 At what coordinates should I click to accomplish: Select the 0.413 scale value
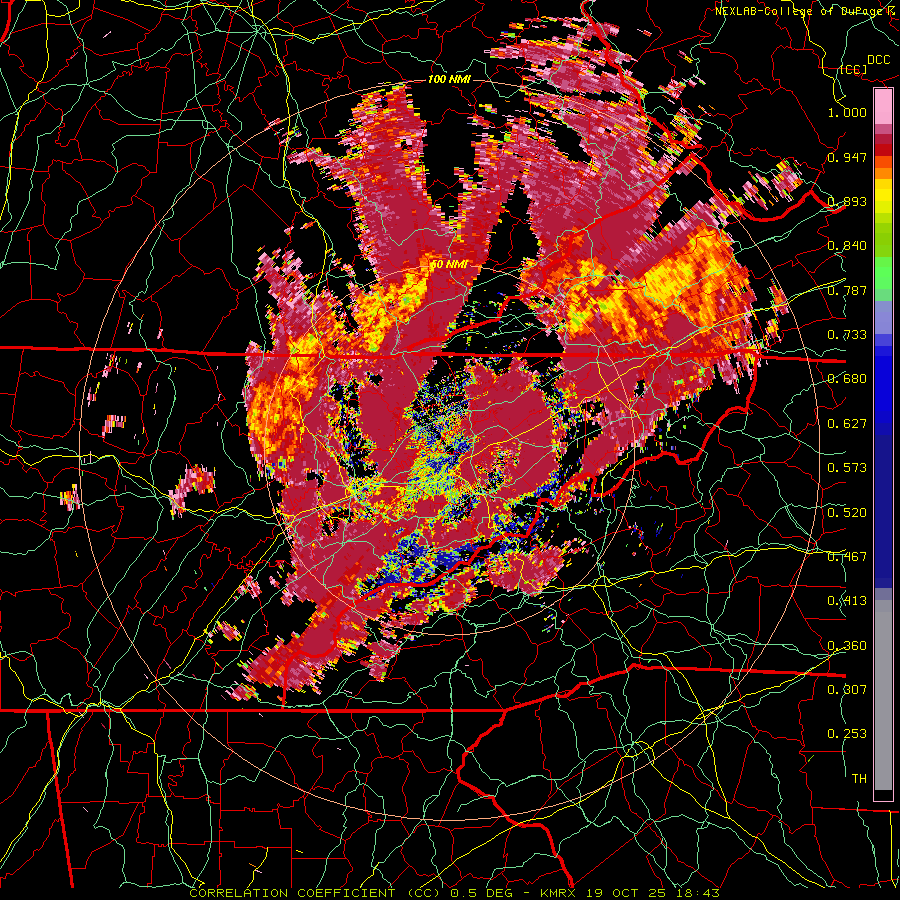(847, 601)
